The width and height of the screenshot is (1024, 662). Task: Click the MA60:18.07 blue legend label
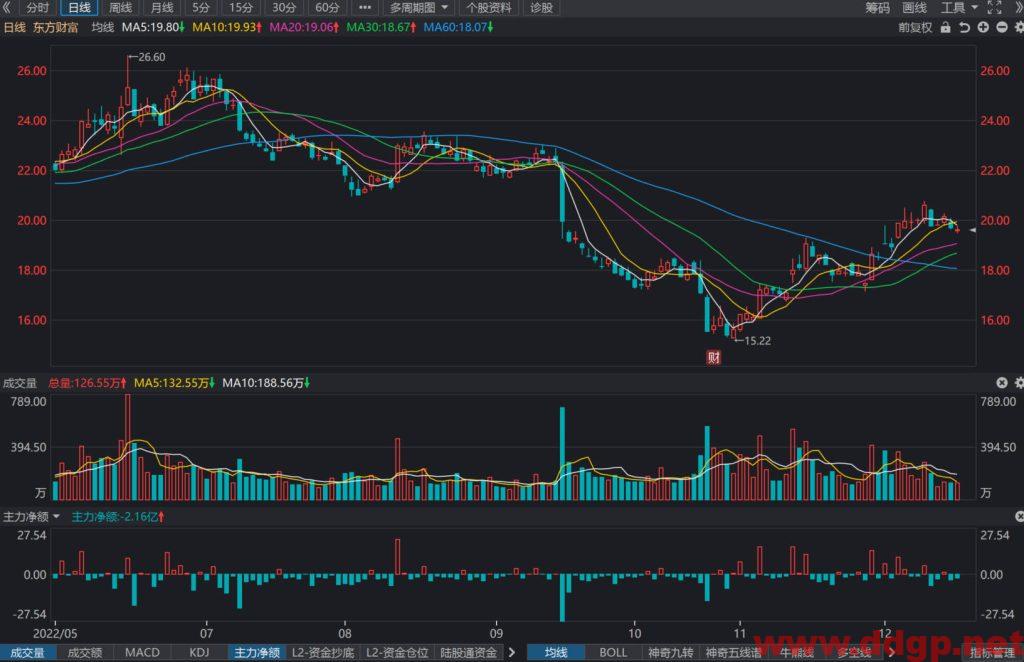(x=458, y=27)
